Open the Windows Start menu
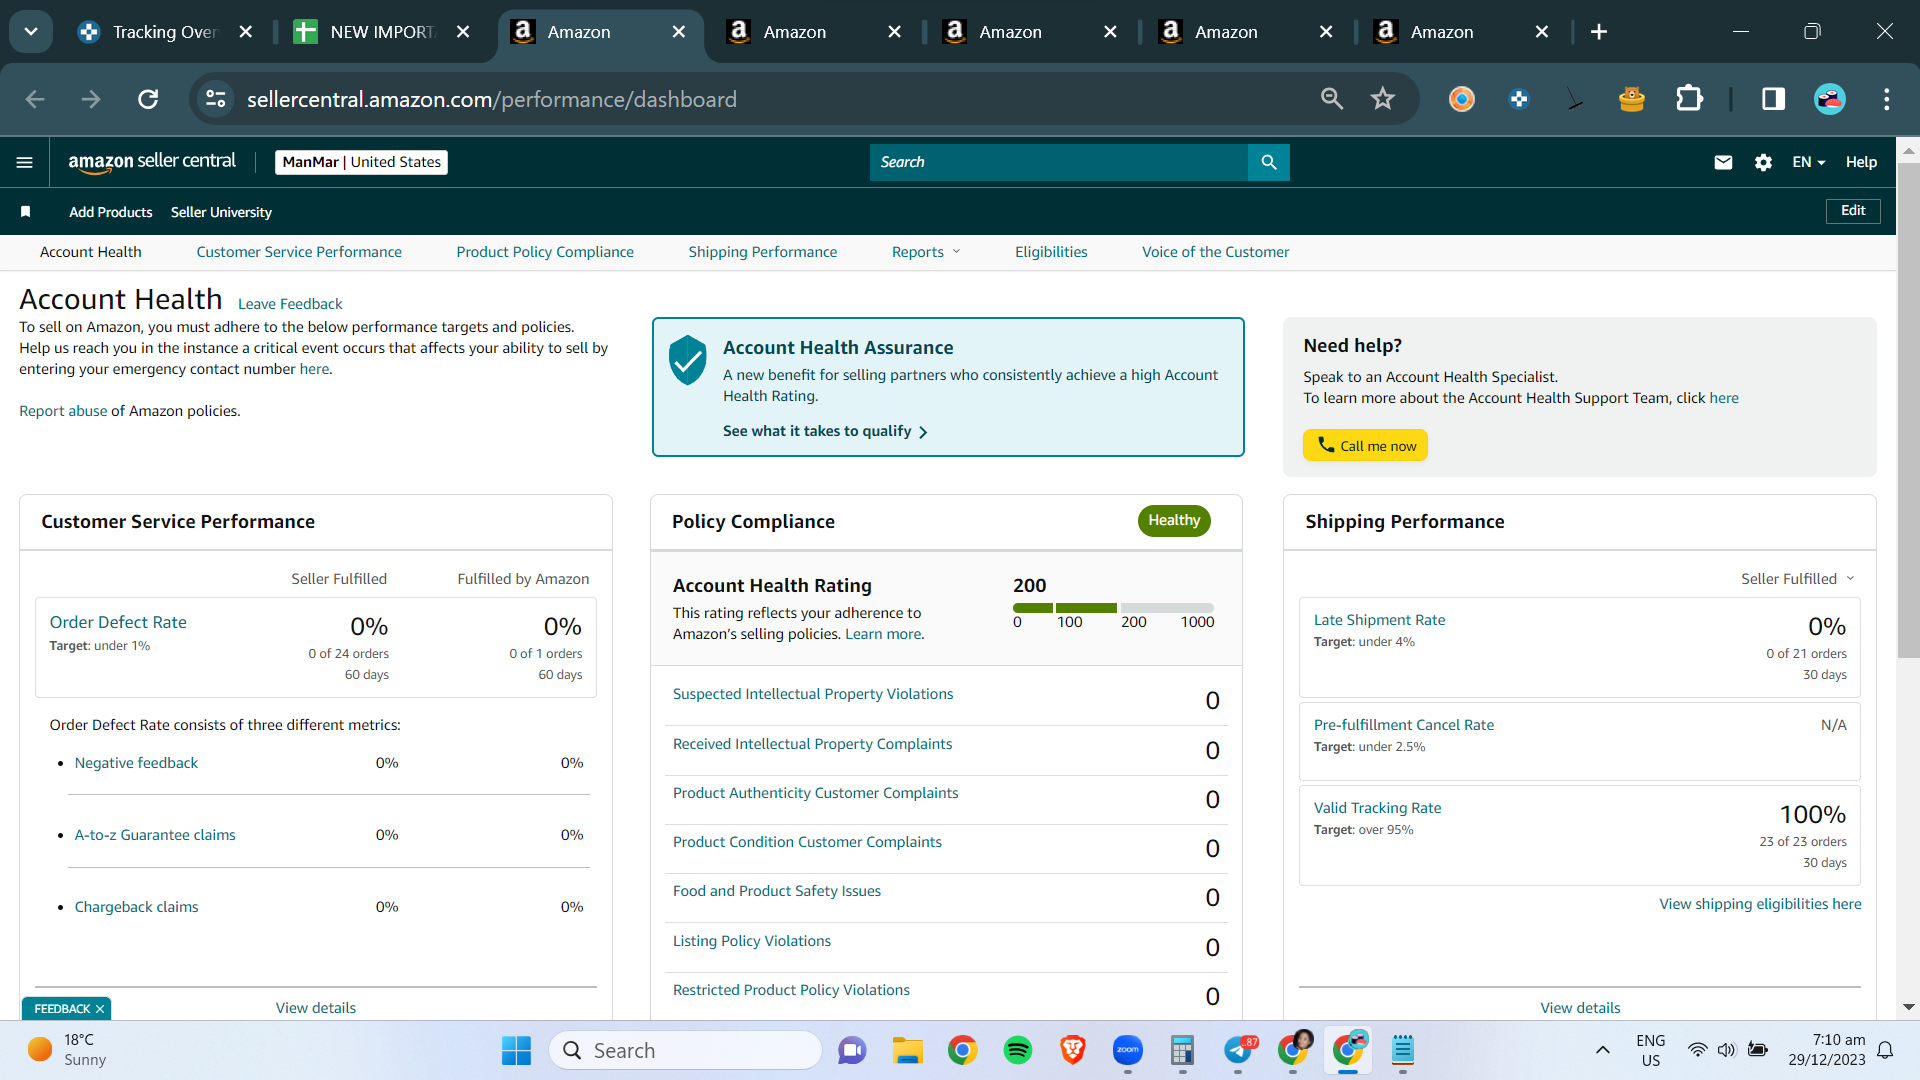Viewport: 1920px width, 1080px height. point(516,1050)
